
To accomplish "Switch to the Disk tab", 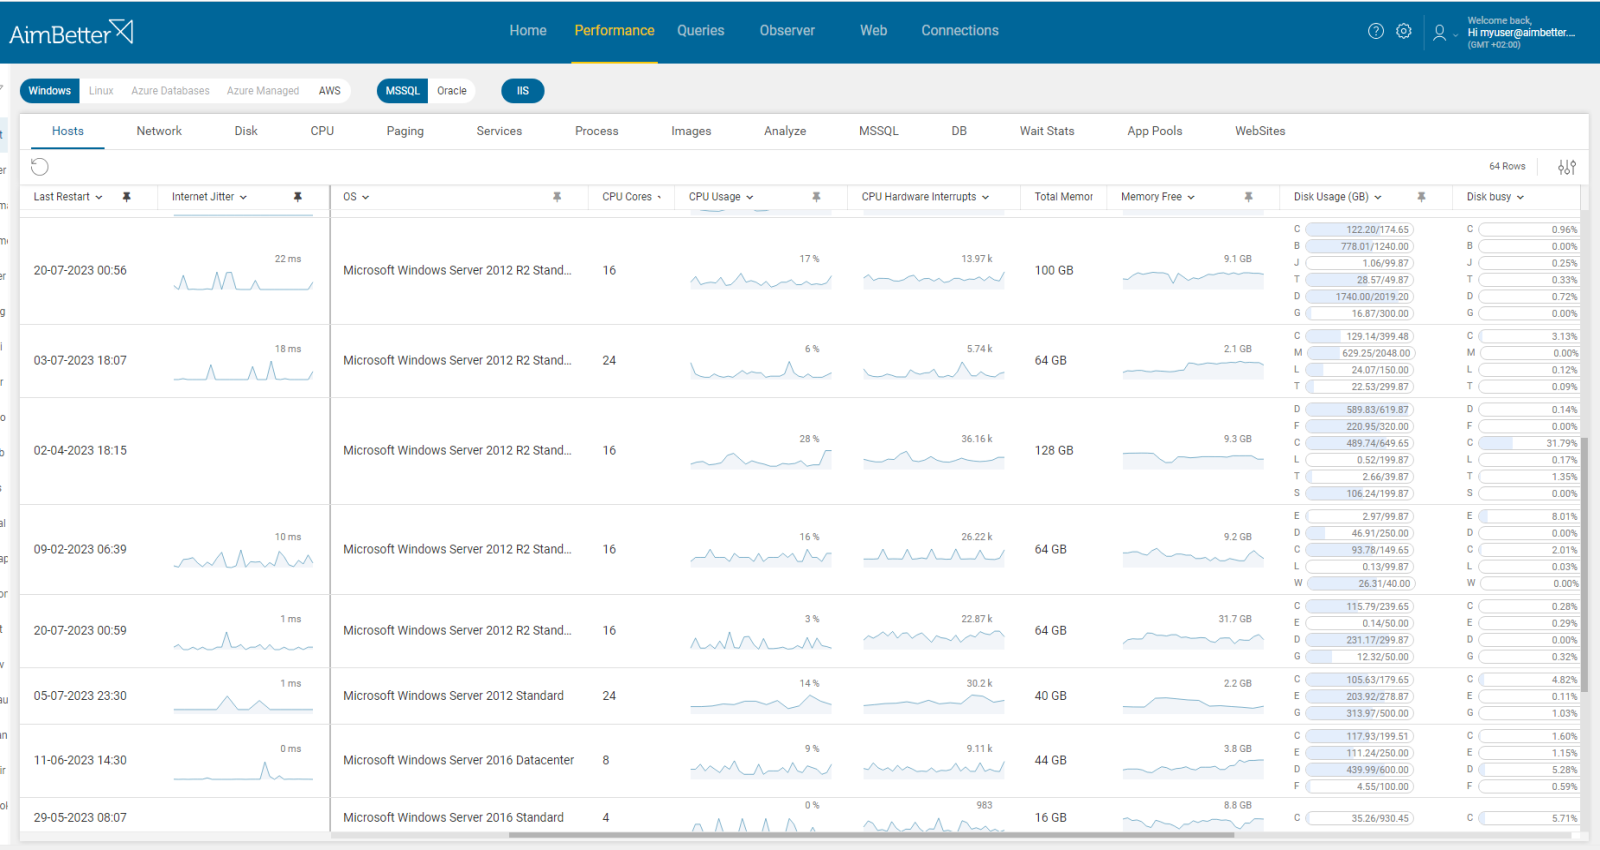I will coord(246,131).
